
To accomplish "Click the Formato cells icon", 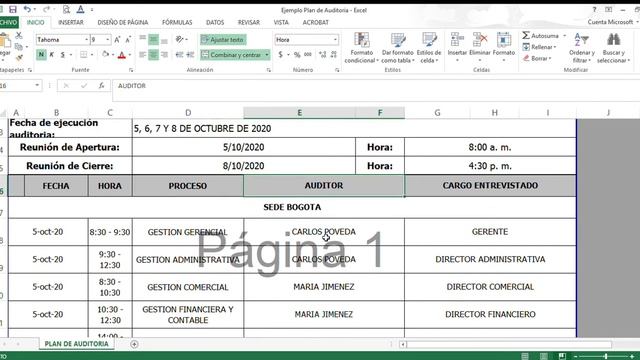I will (504, 47).
